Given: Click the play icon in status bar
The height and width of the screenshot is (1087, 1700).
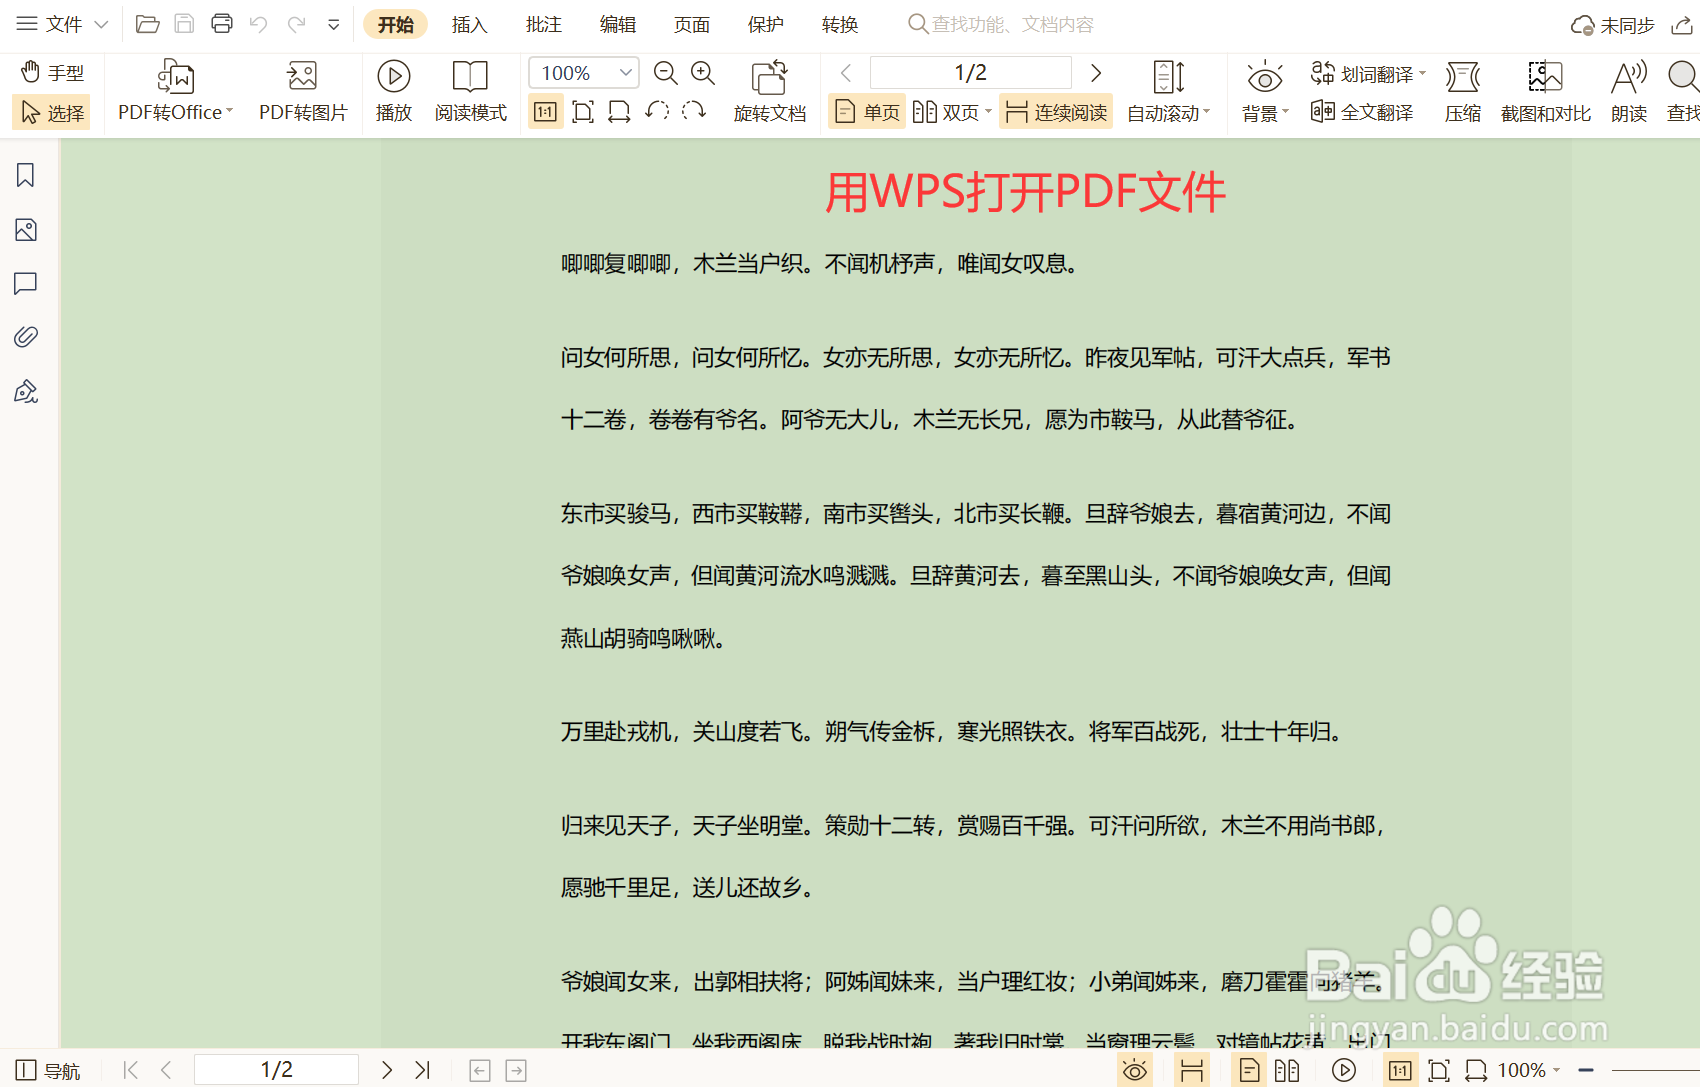Looking at the screenshot, I should 1344,1070.
